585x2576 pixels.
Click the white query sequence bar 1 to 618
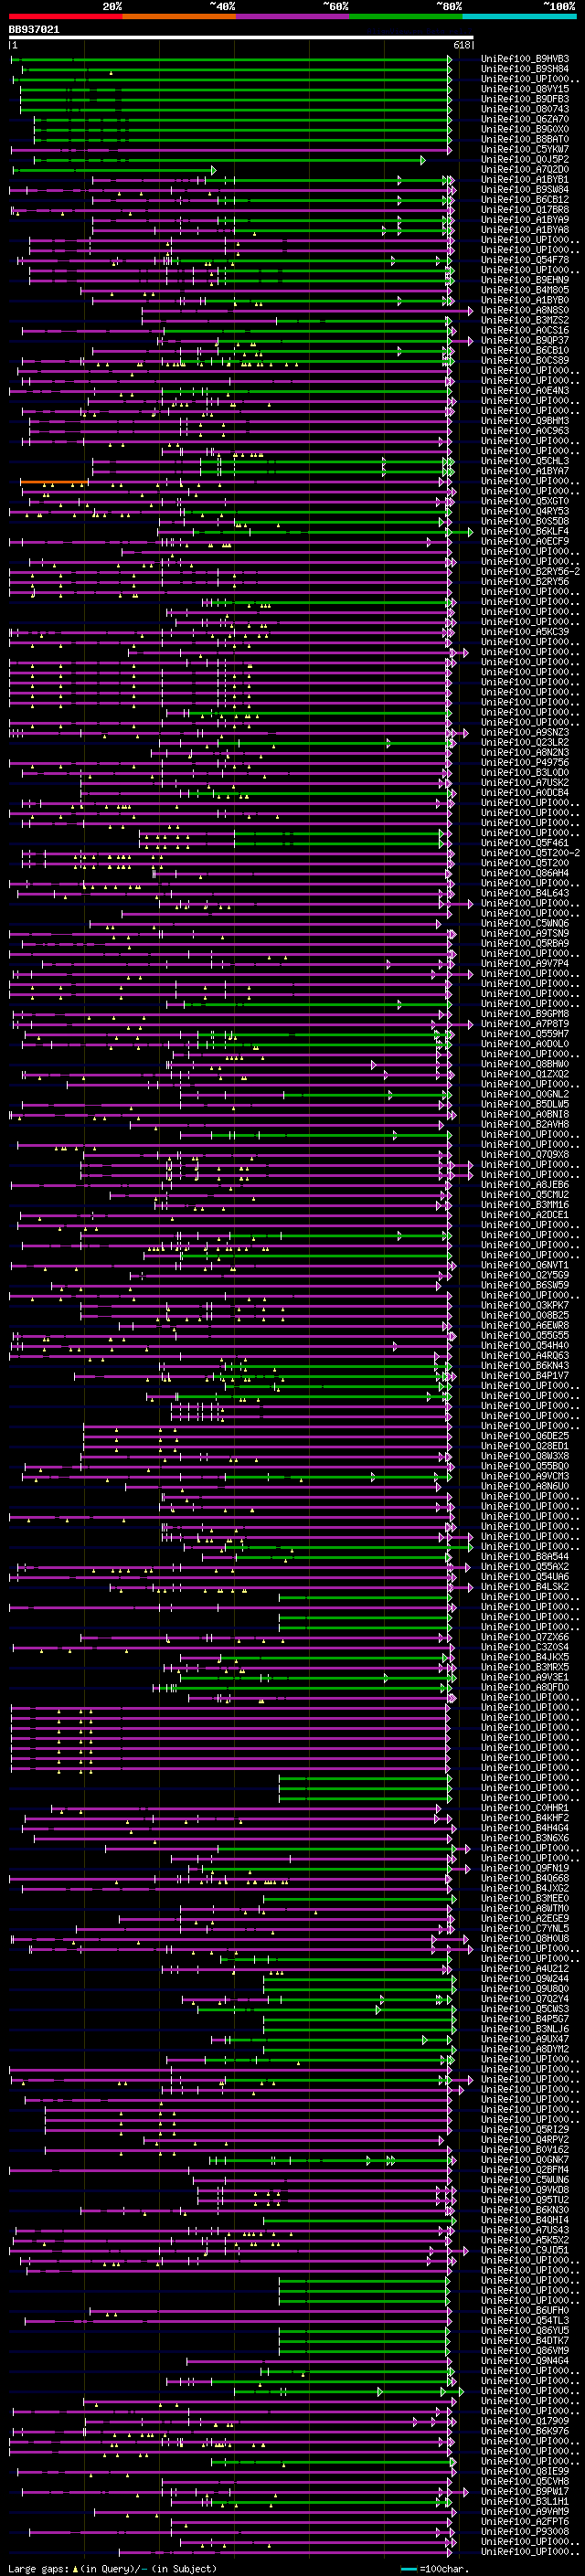(x=241, y=38)
